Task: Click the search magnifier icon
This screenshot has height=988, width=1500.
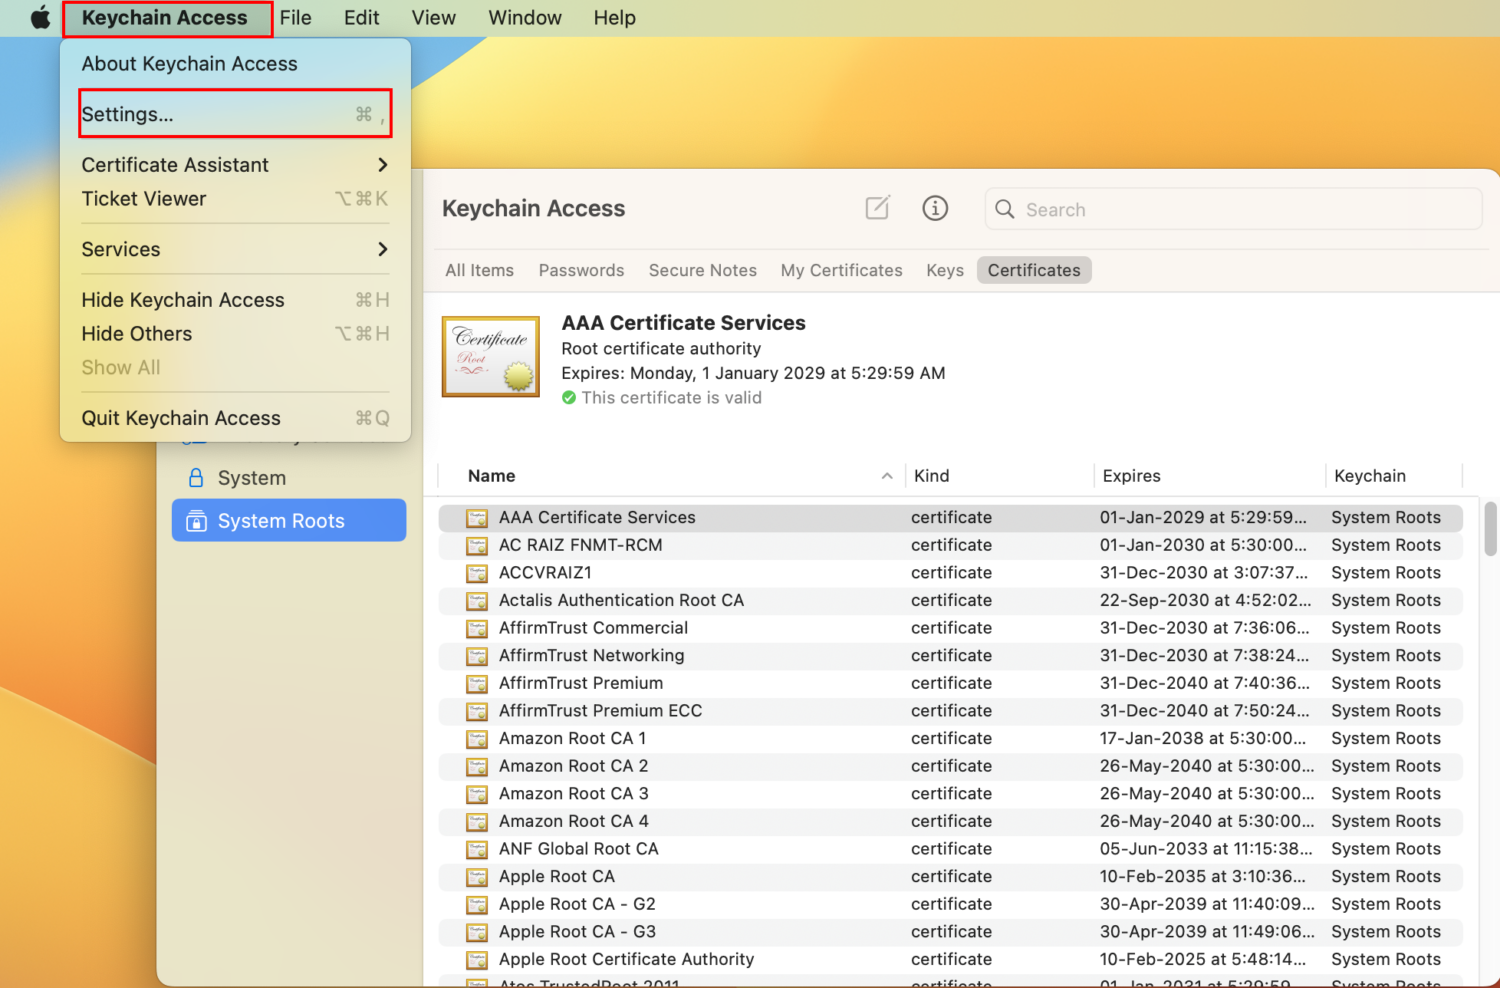Action: 1005,209
